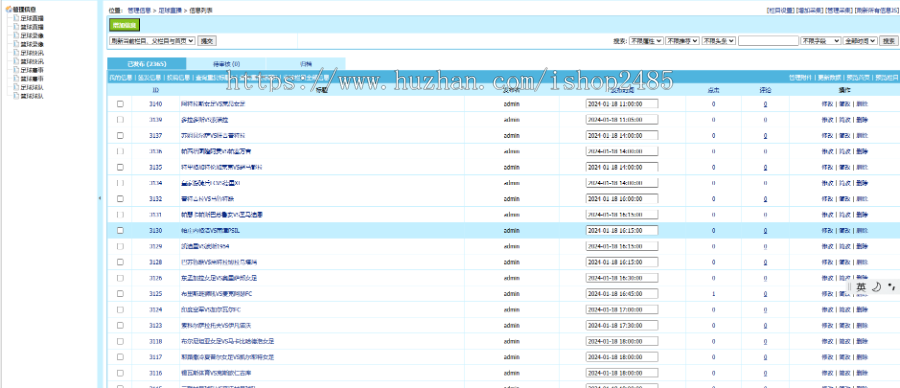
Task: Collapse the sidebar with the splitter arrow
Action: click(100, 198)
